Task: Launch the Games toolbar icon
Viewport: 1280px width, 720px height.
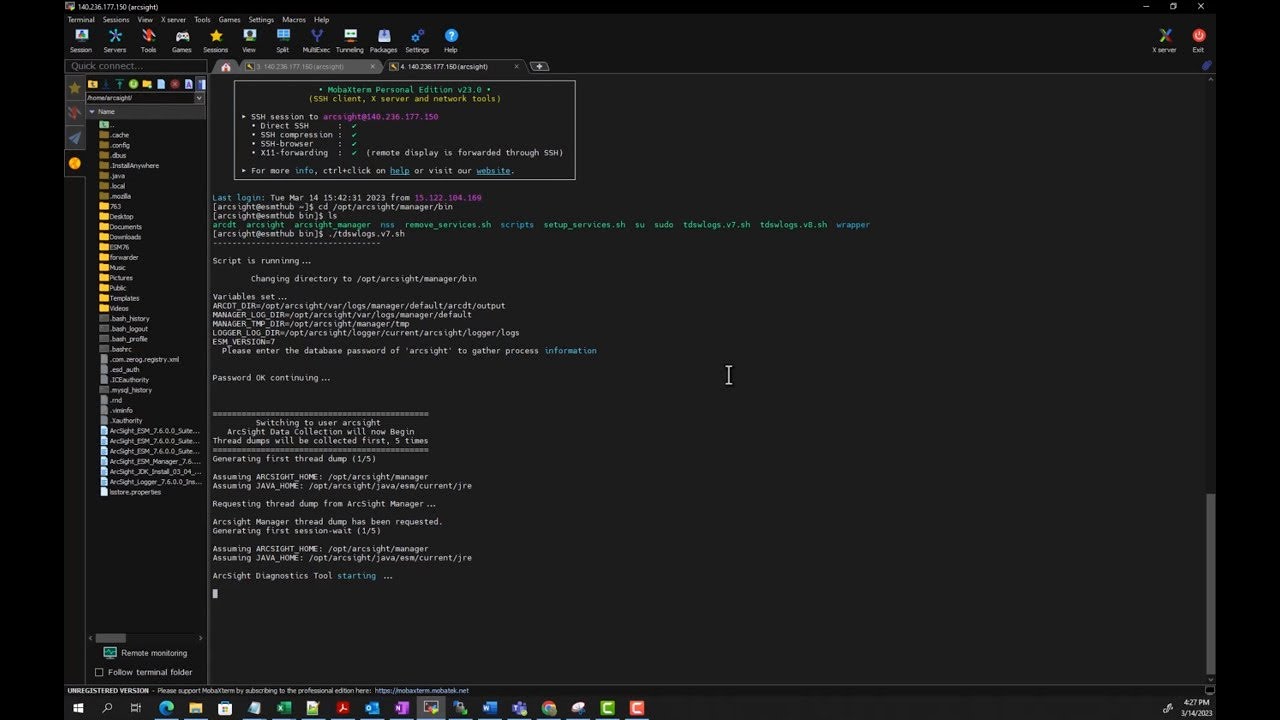Action: pos(182,40)
